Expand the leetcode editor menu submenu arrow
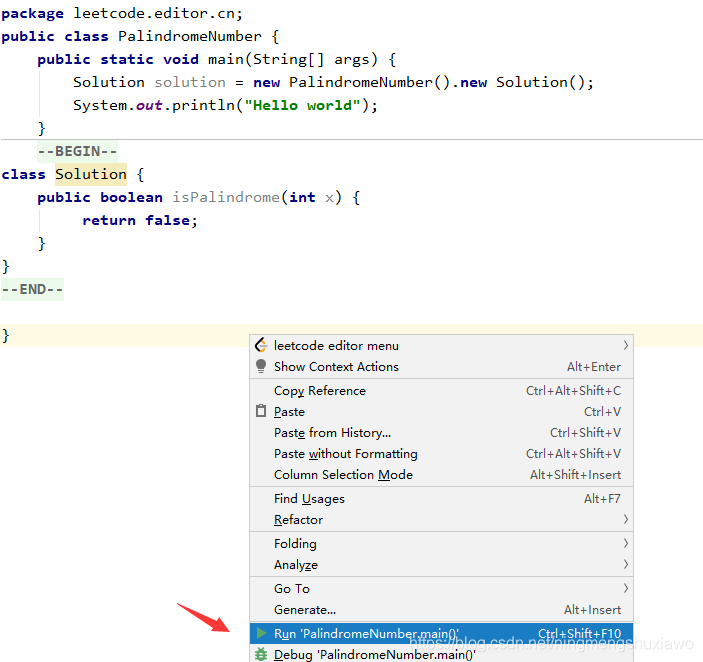Image resolution: width=703 pixels, height=662 pixels. point(626,345)
